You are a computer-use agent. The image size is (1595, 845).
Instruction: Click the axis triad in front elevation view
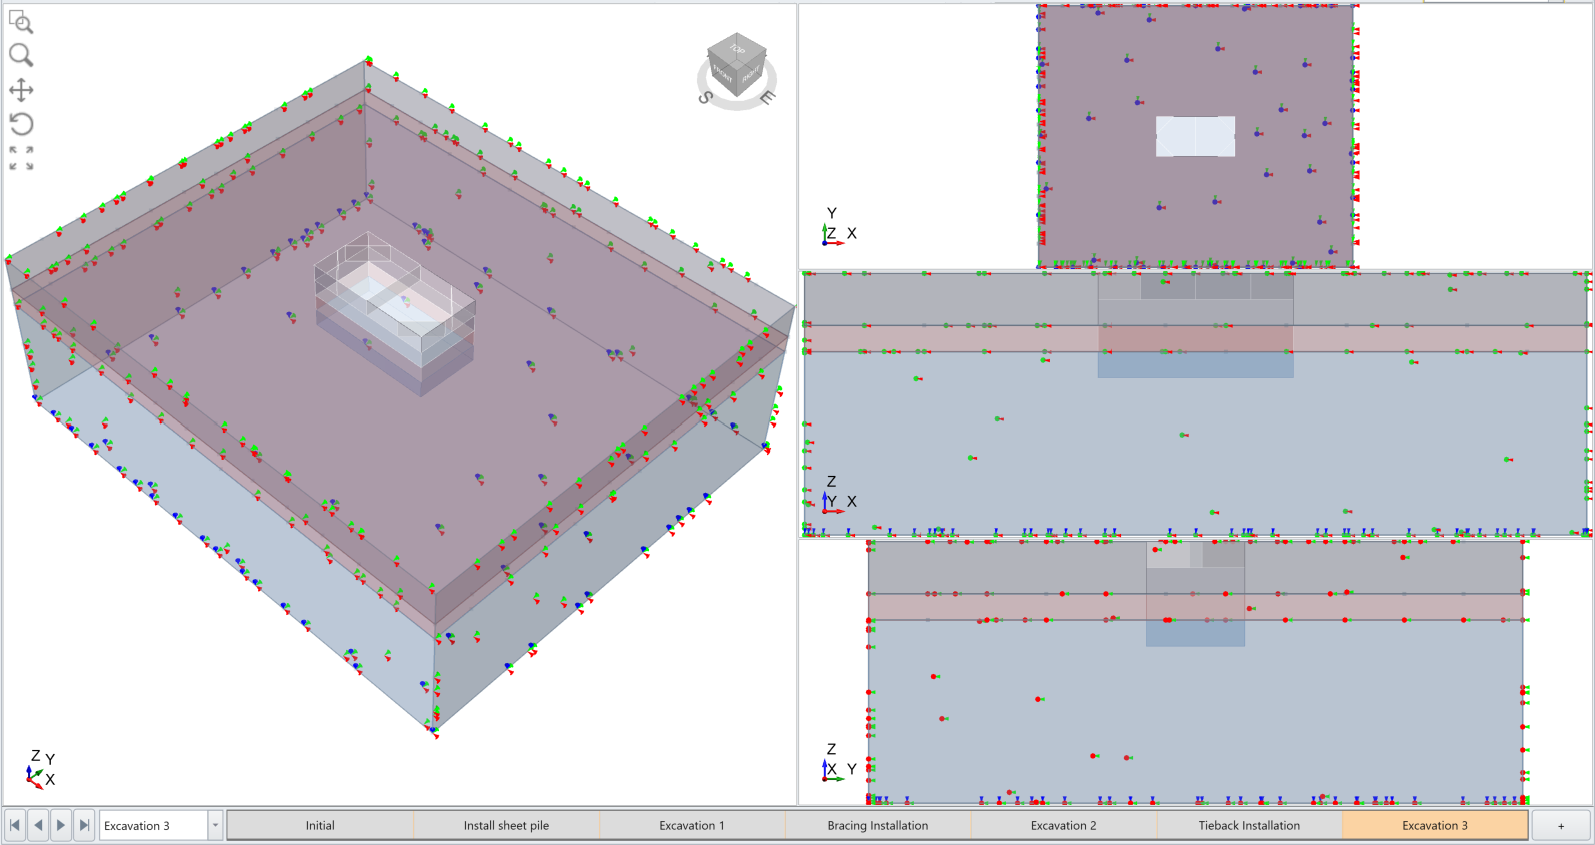[x=838, y=496]
